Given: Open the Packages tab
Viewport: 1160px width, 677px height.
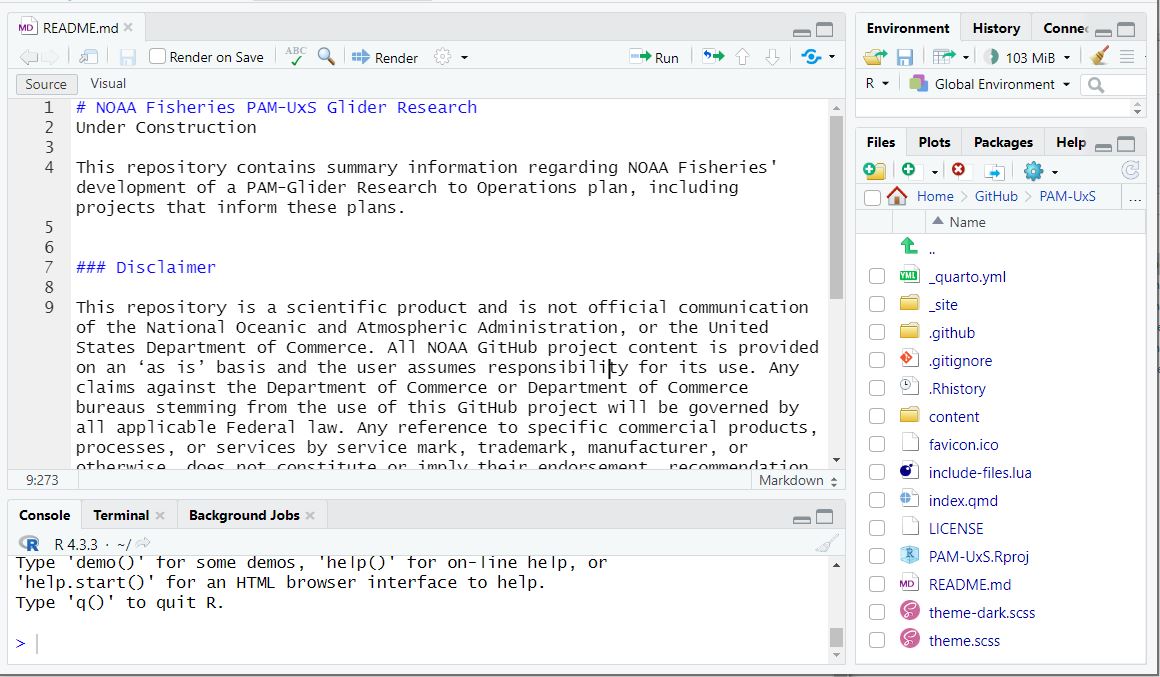Looking at the screenshot, I should [x=1002, y=142].
